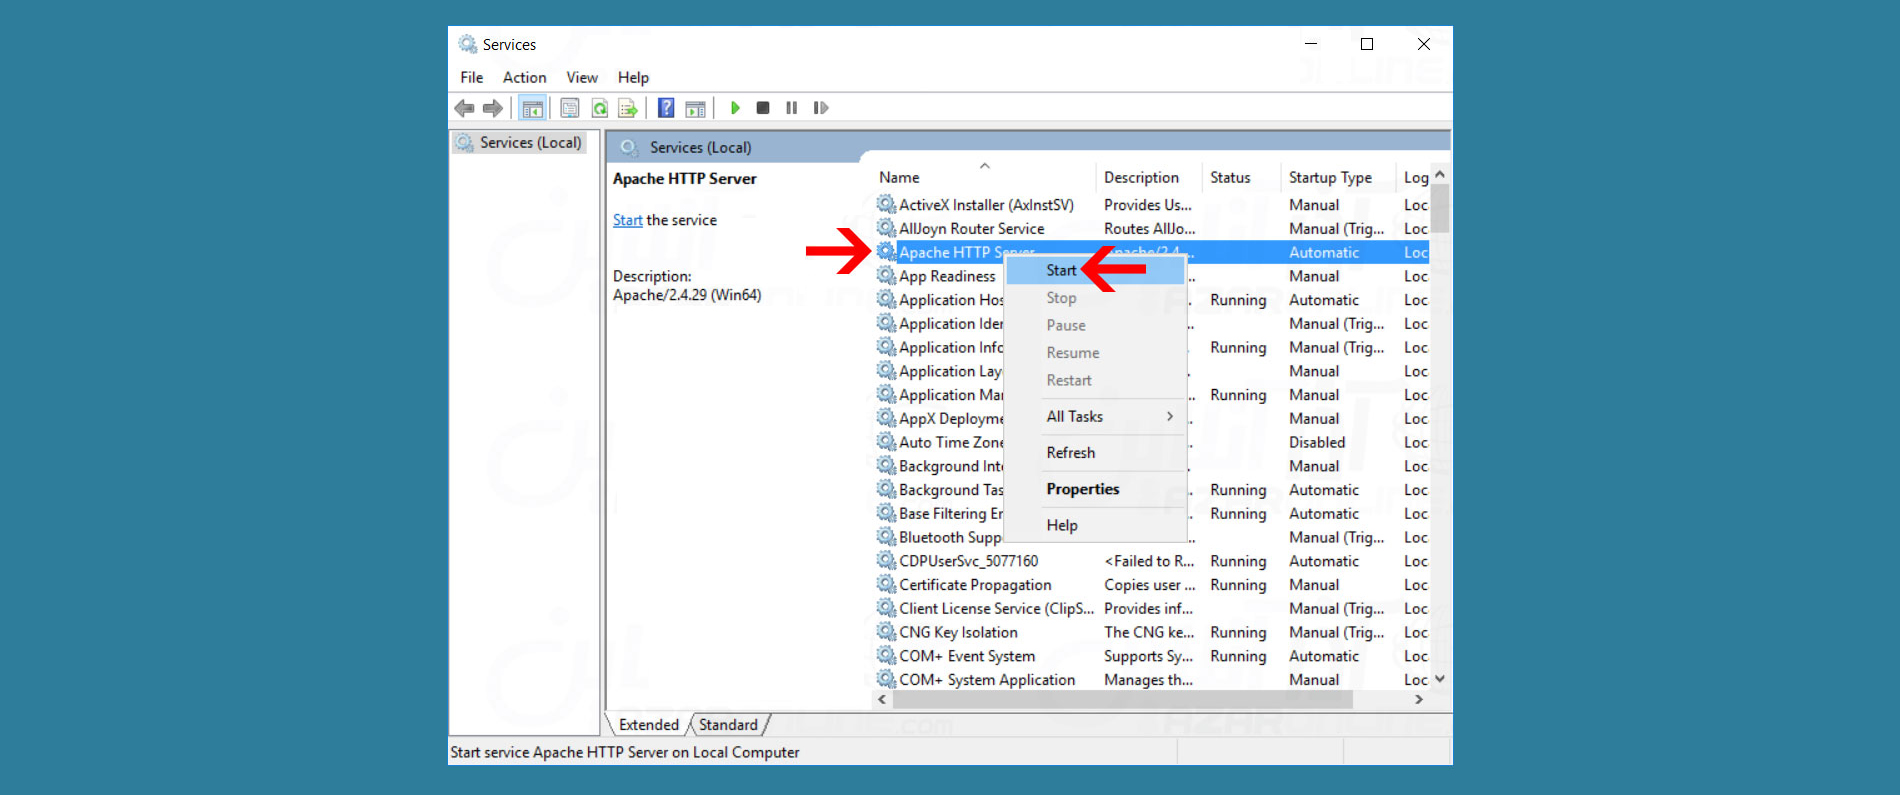Open the Help menu in menu bar
This screenshot has height=795, width=1900.
coord(633,77)
